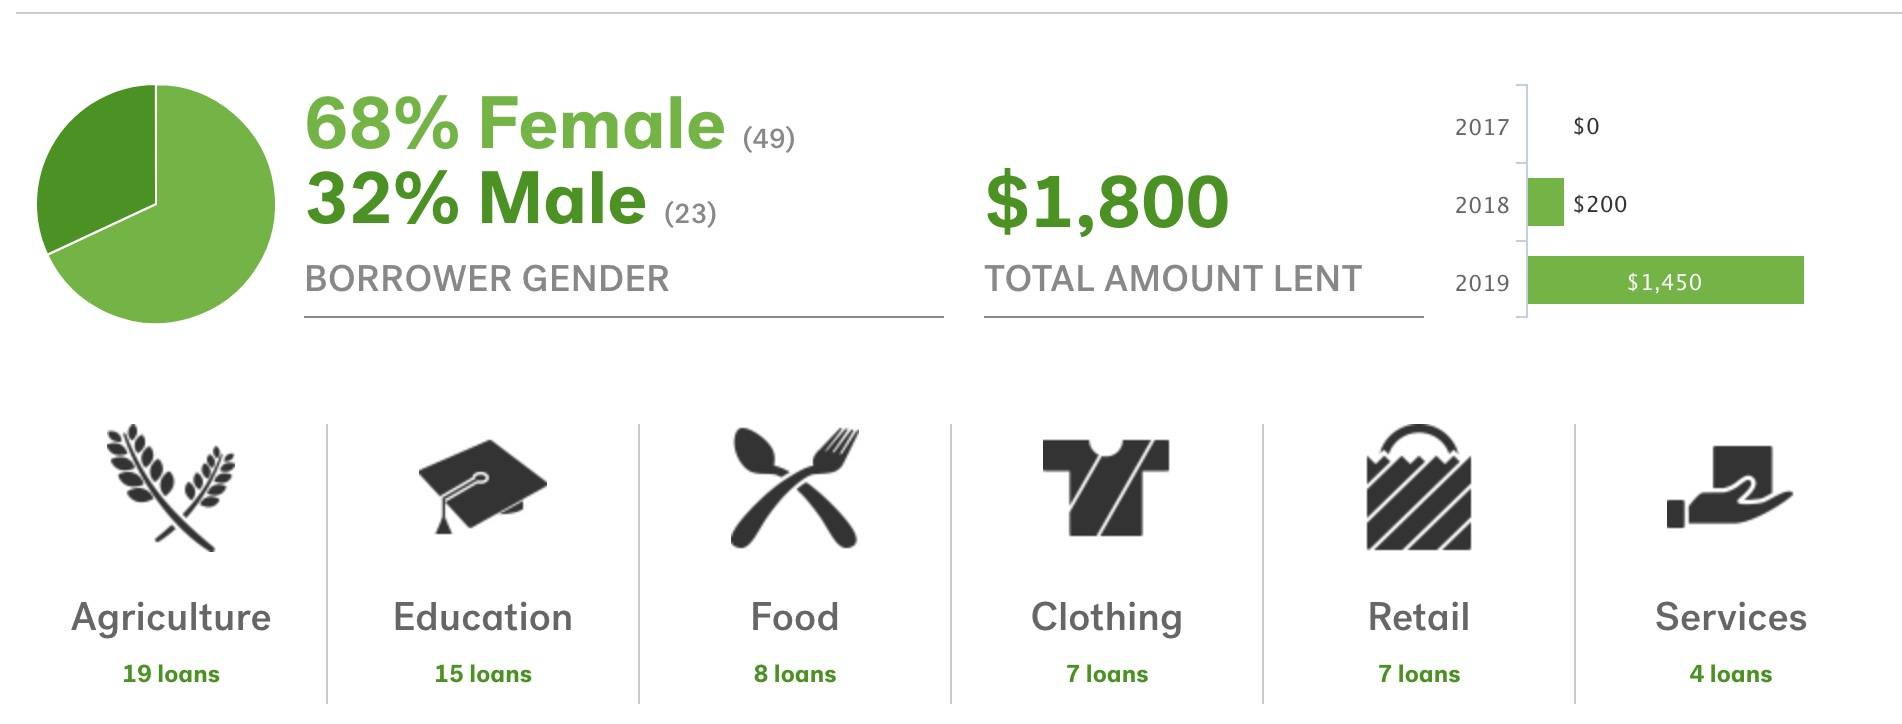Screen dimensions: 1902x724
Task: Open the 15 loans link under Education
Action: 483,674
